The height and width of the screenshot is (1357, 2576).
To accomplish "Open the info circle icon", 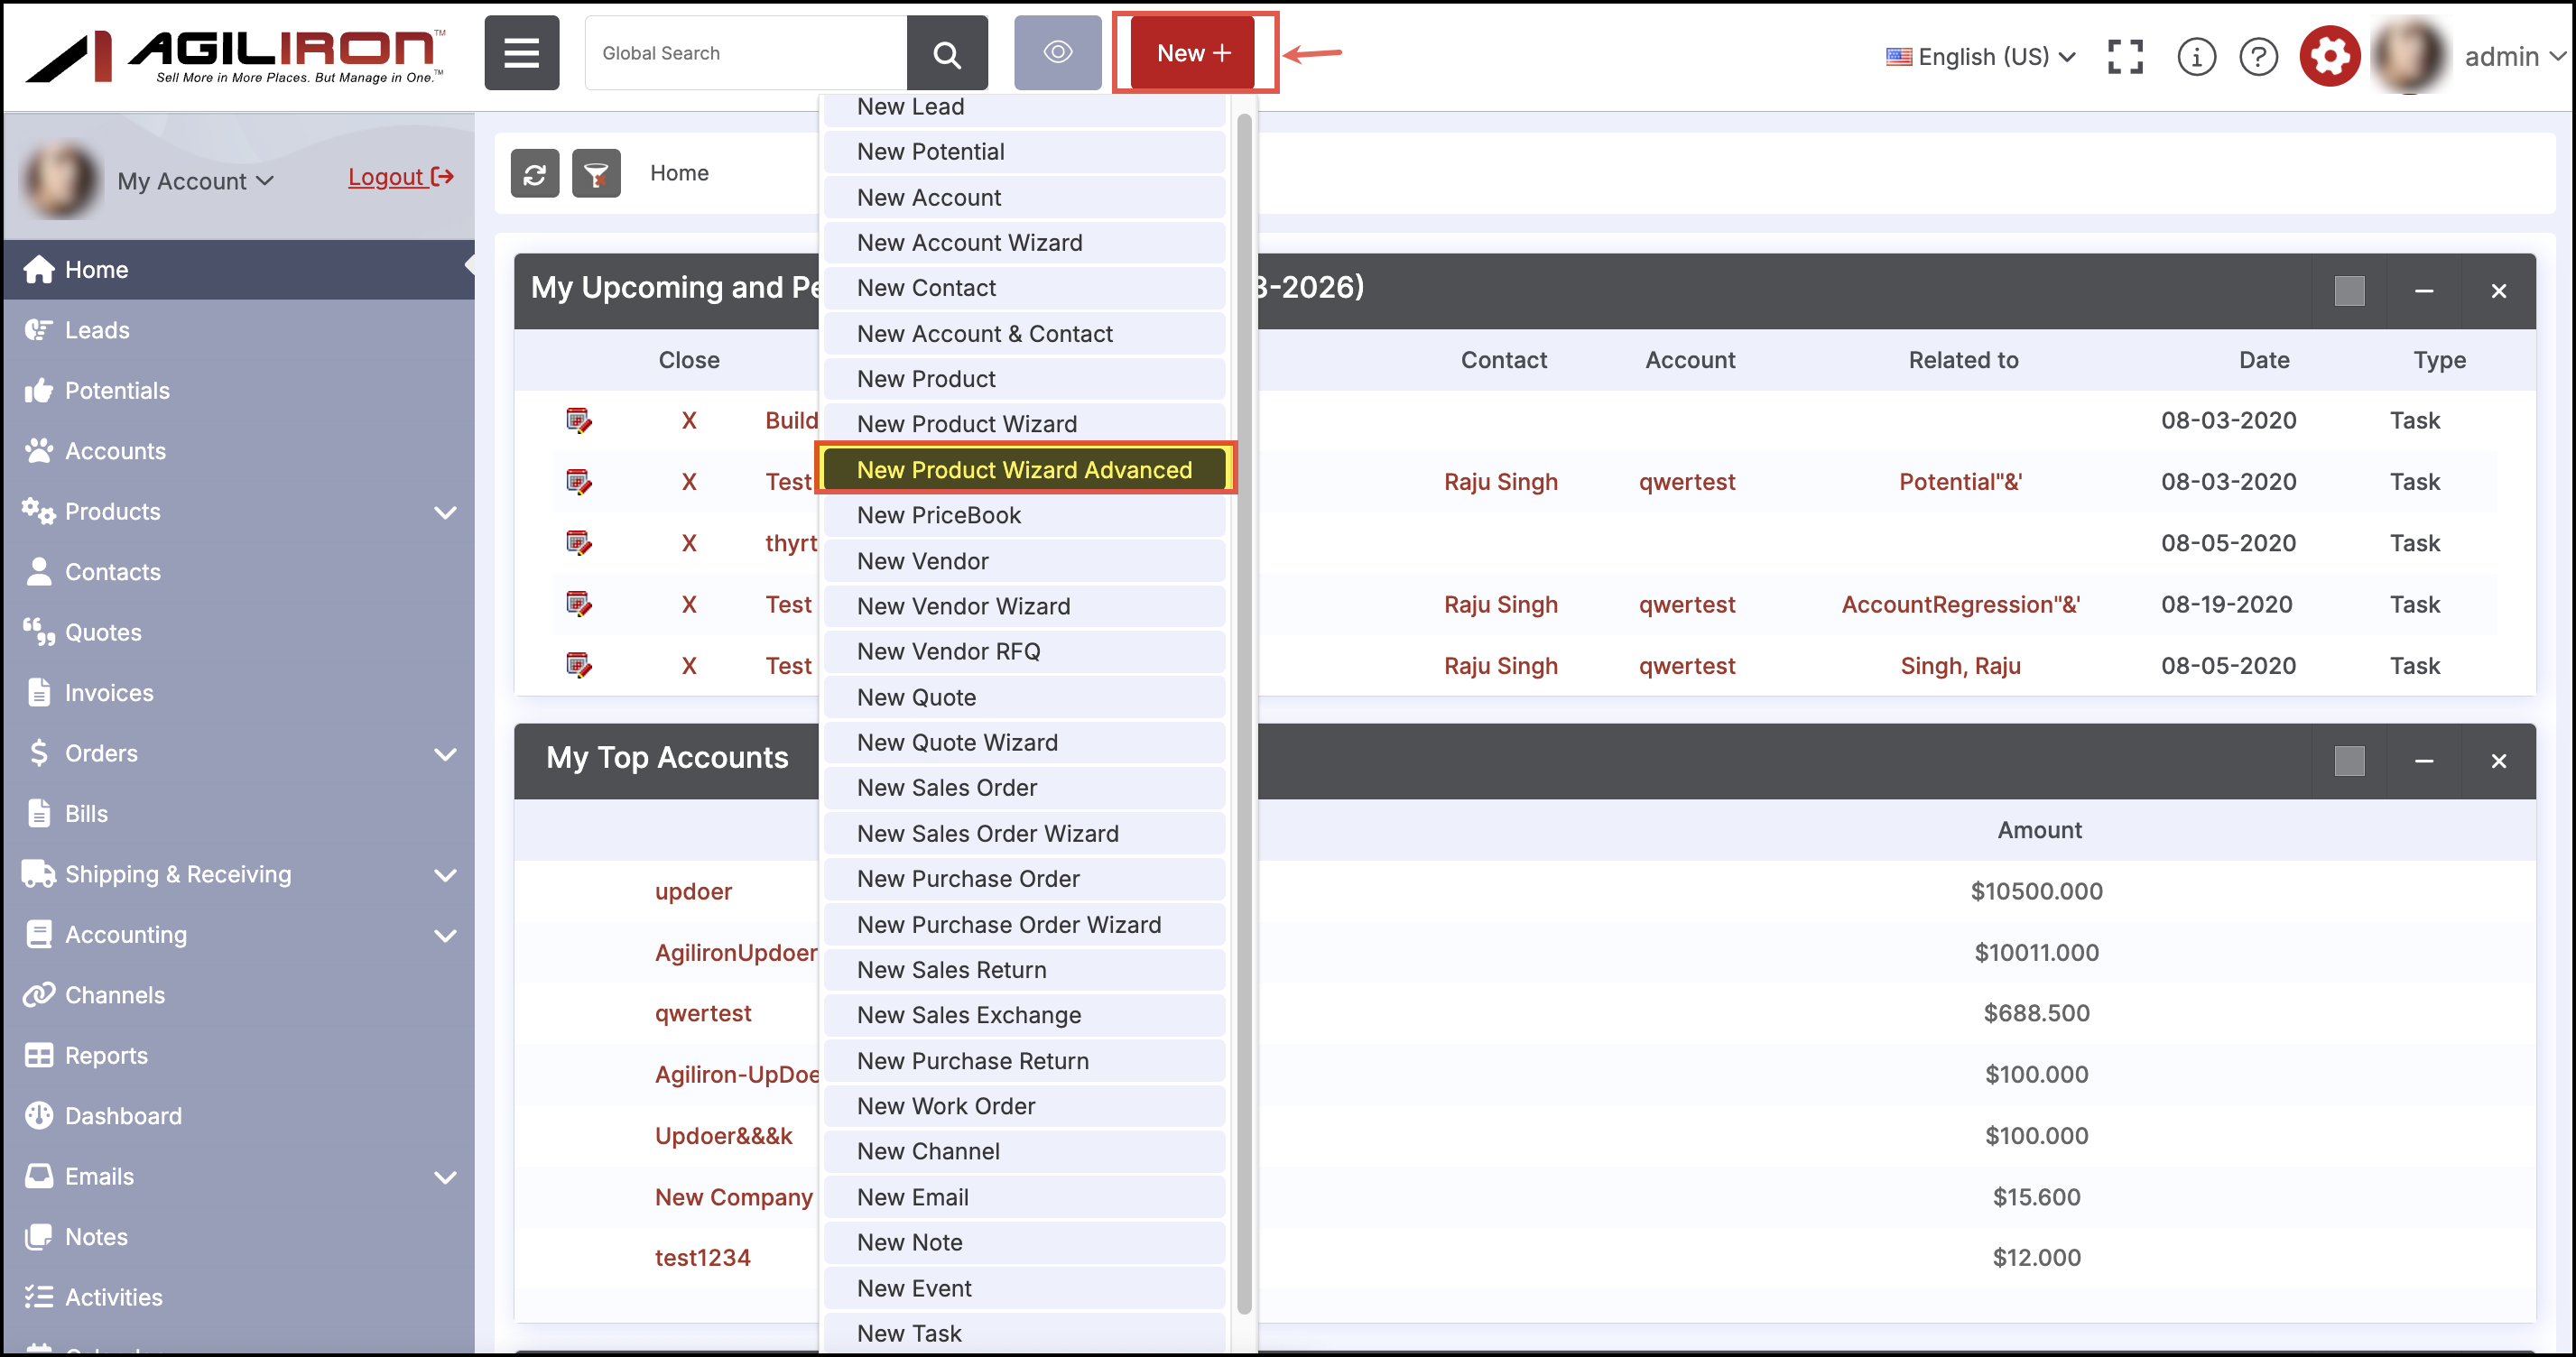I will coord(2196,56).
